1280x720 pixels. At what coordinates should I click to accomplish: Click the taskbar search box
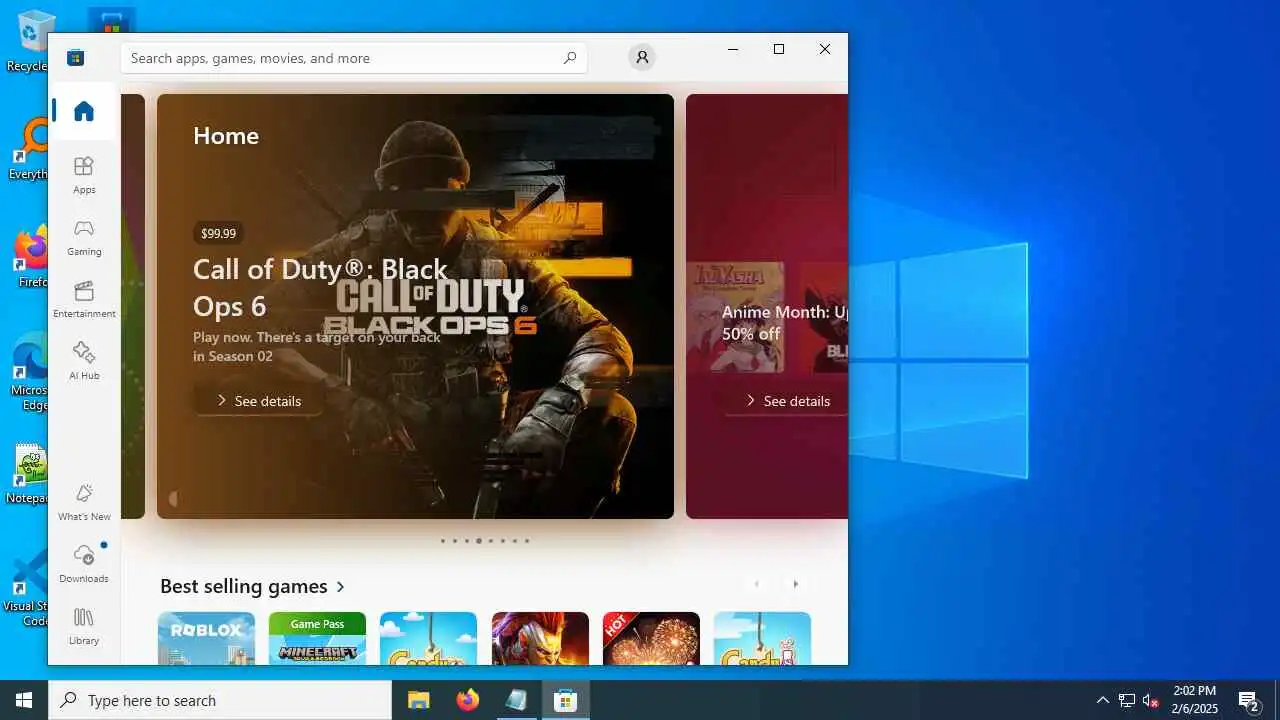point(220,700)
